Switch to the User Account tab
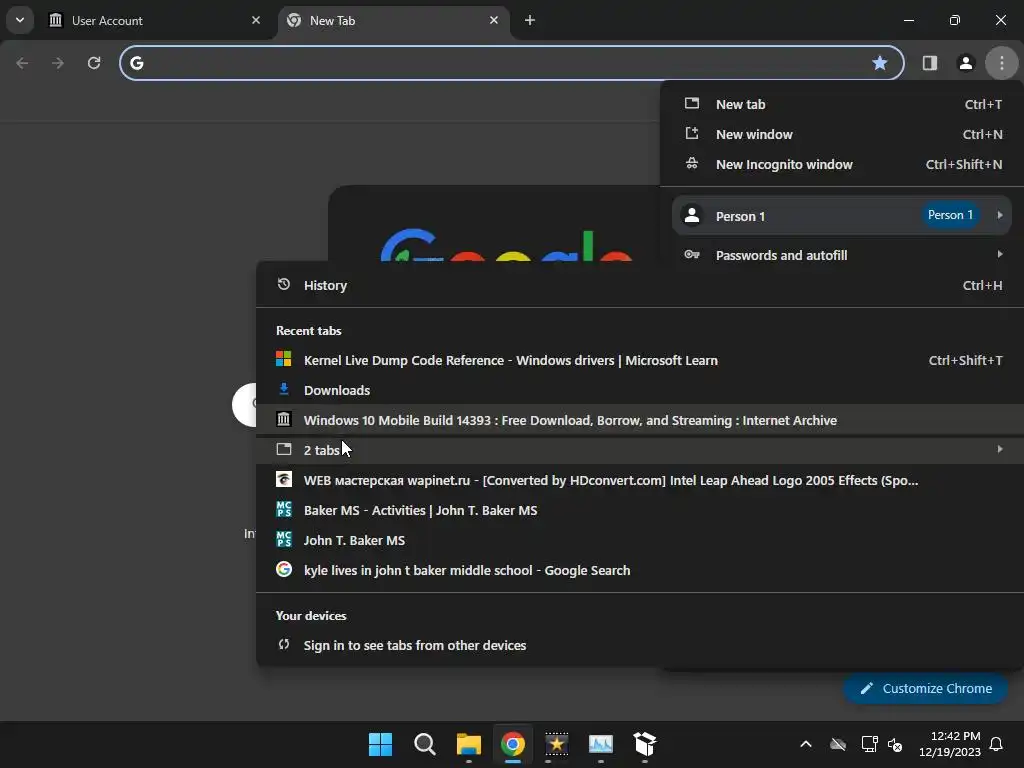 [155, 20]
